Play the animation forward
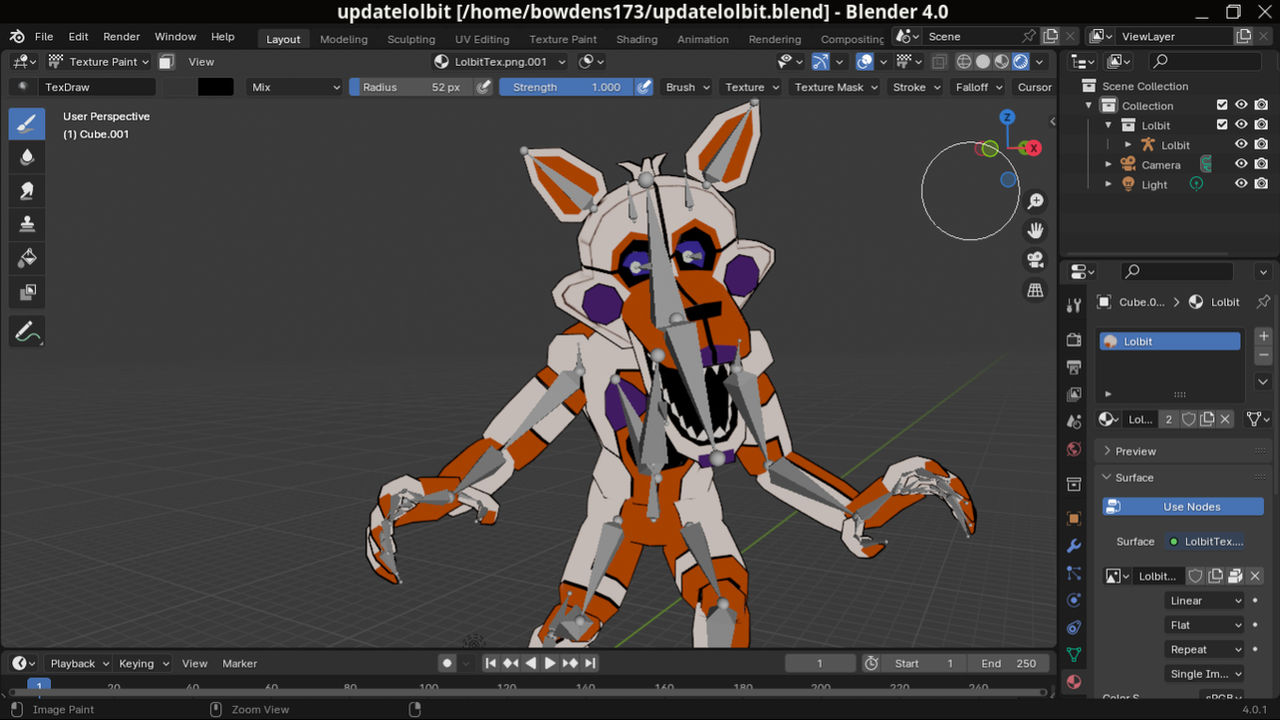Viewport: 1280px width, 720px height. [x=550, y=663]
